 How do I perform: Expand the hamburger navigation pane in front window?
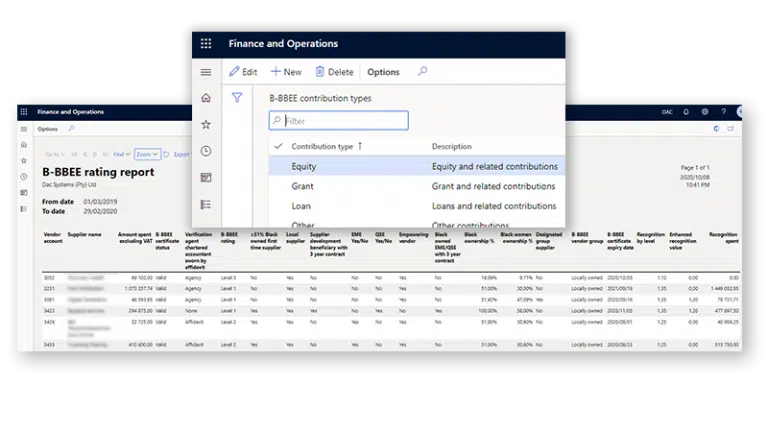click(206, 72)
